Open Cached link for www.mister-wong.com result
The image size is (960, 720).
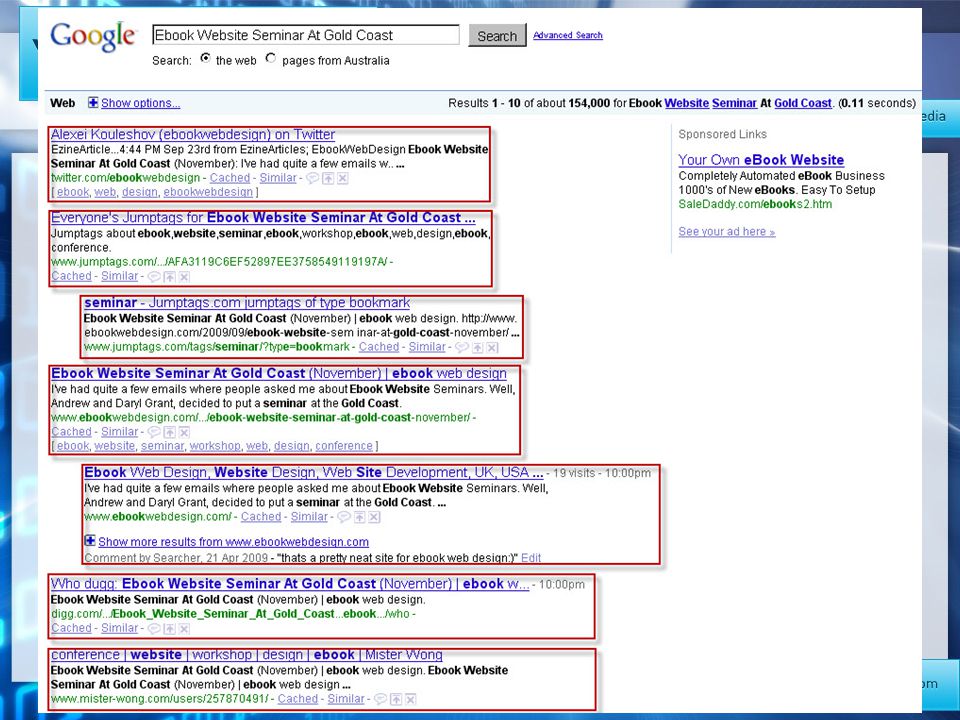298,699
